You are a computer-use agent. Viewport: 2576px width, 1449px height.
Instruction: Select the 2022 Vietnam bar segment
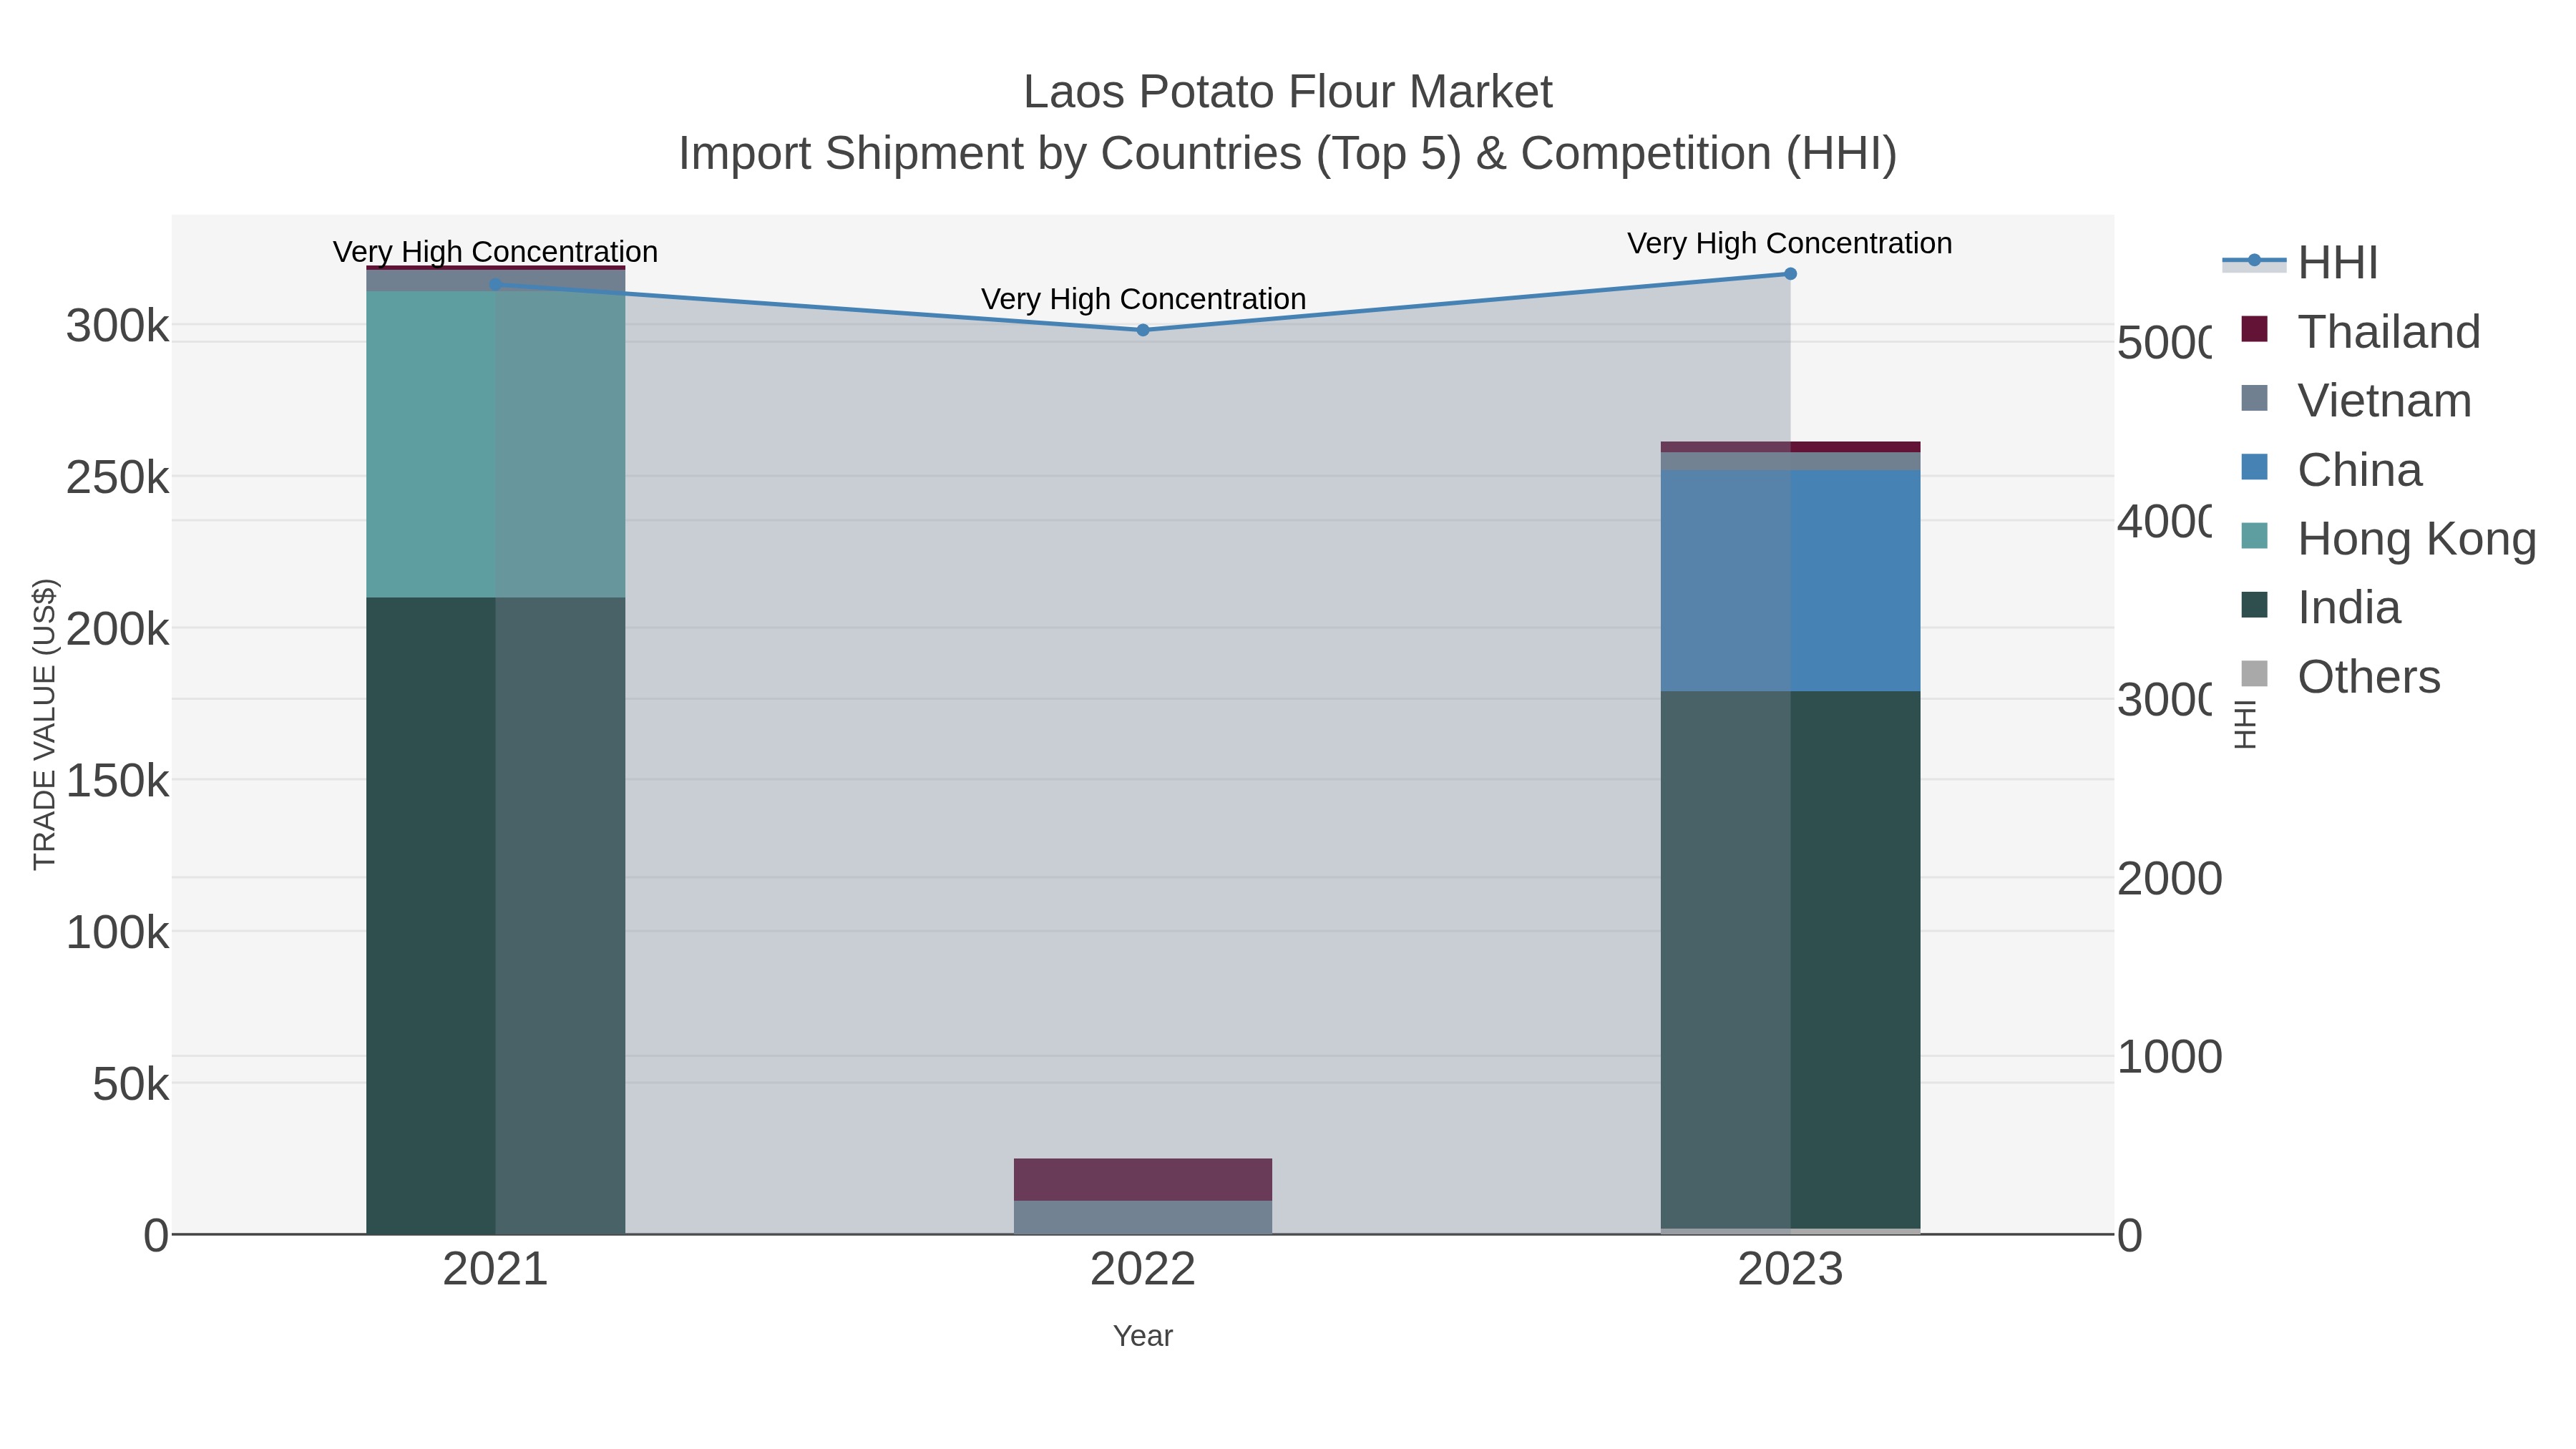(x=1143, y=1217)
